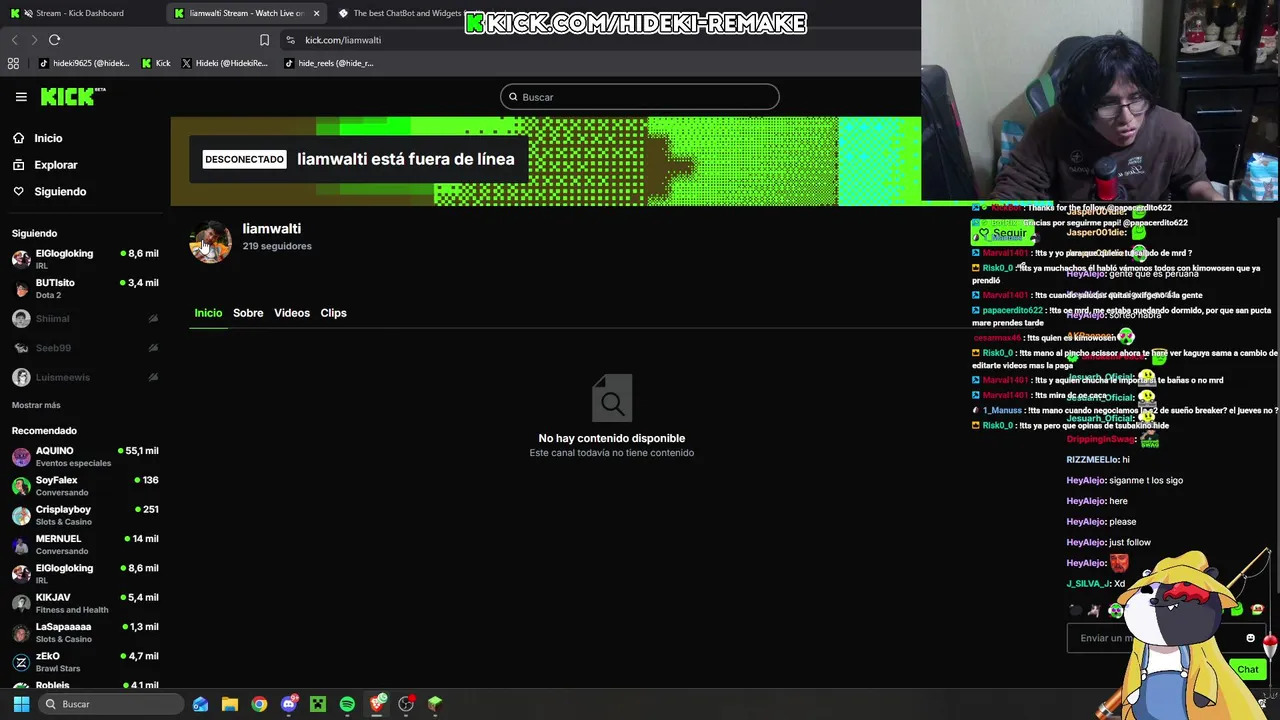Click the 219 seguidores text

coord(277,246)
